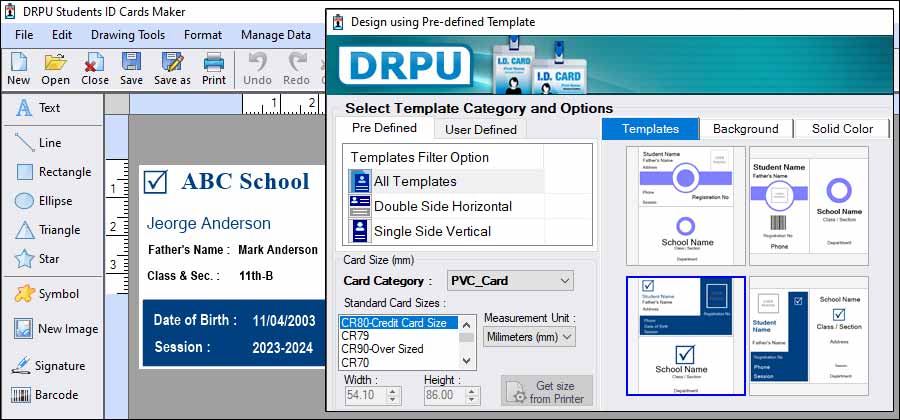The width and height of the screenshot is (900, 420).
Task: Click the Close file toolbar icon
Action: click(94, 62)
